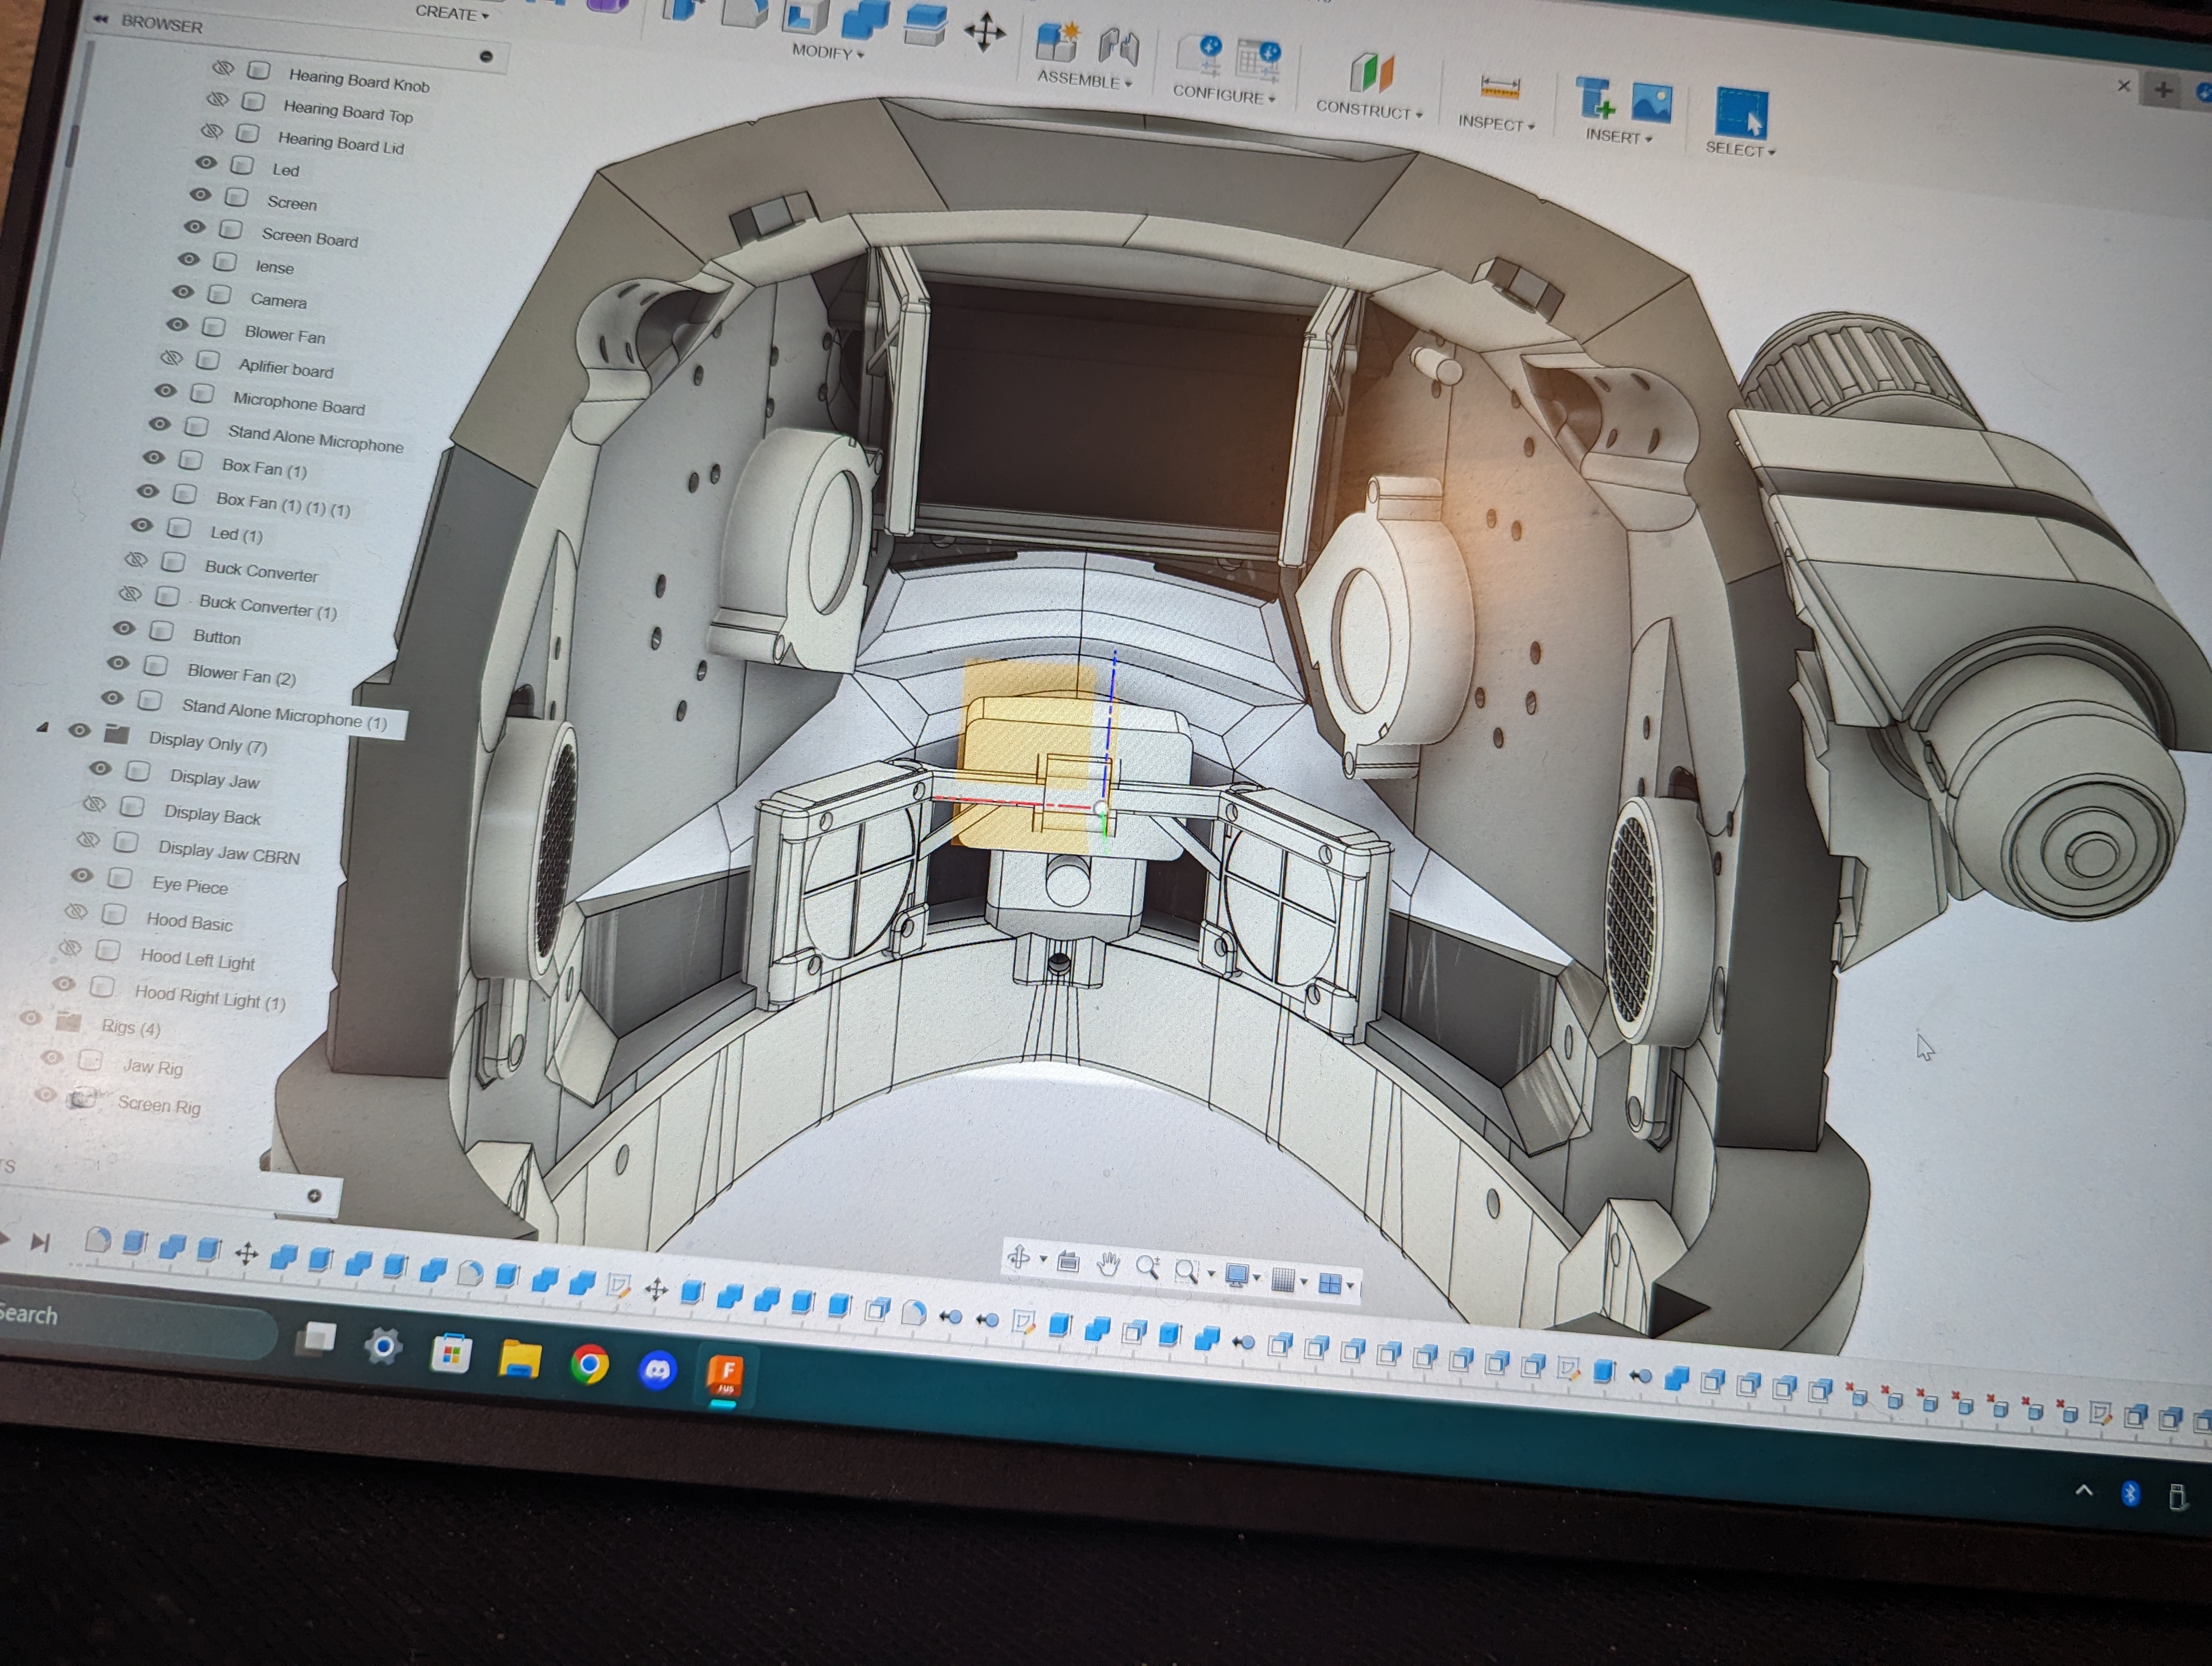Select the Pan hand tool
Screen dimensions: 2212x1666
point(1108,1265)
